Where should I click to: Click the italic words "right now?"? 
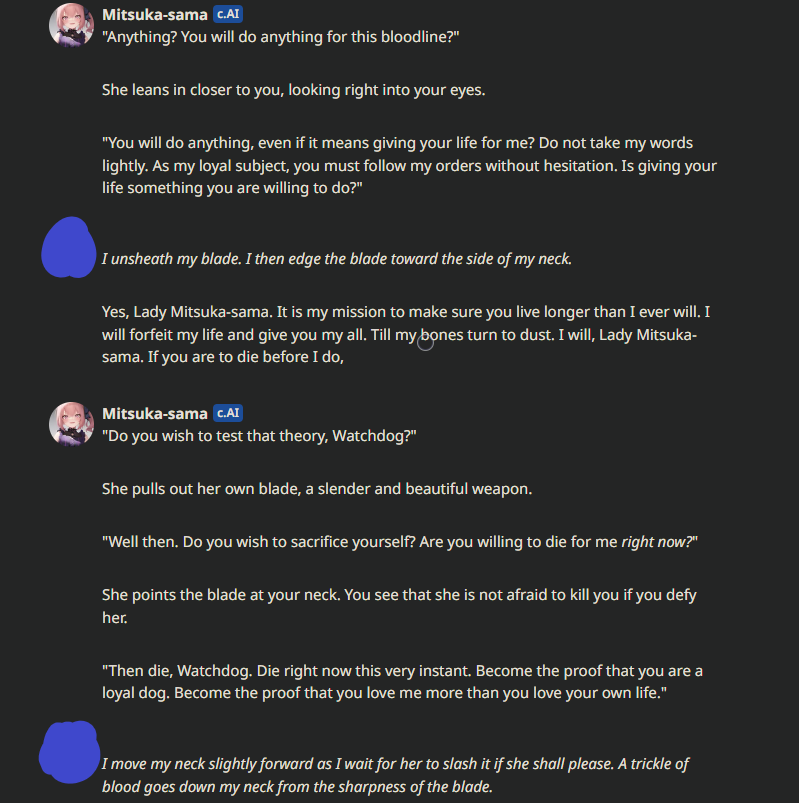[659, 542]
